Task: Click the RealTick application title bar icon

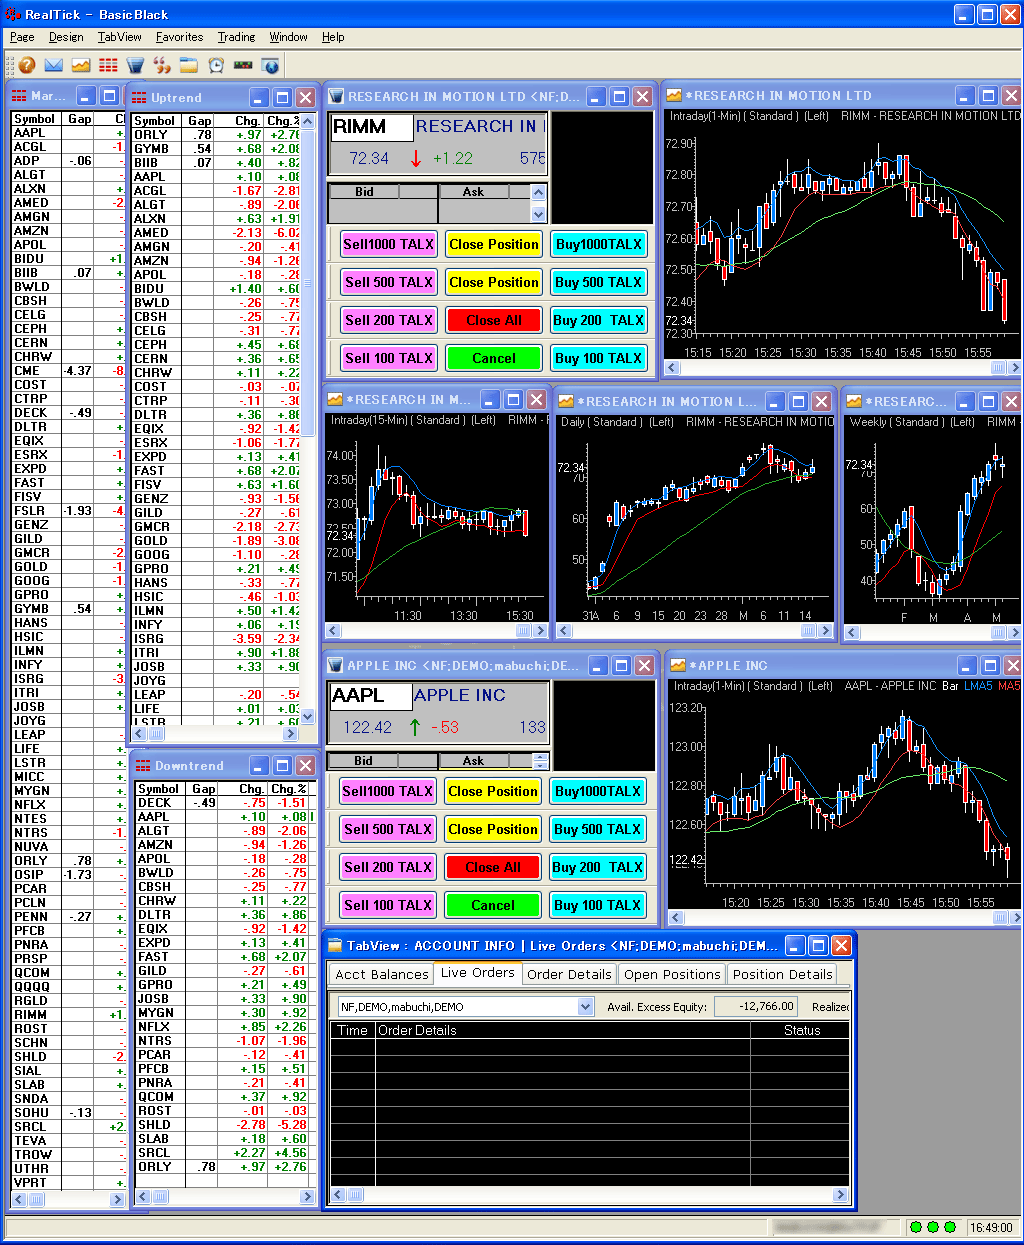Action: [x=13, y=14]
